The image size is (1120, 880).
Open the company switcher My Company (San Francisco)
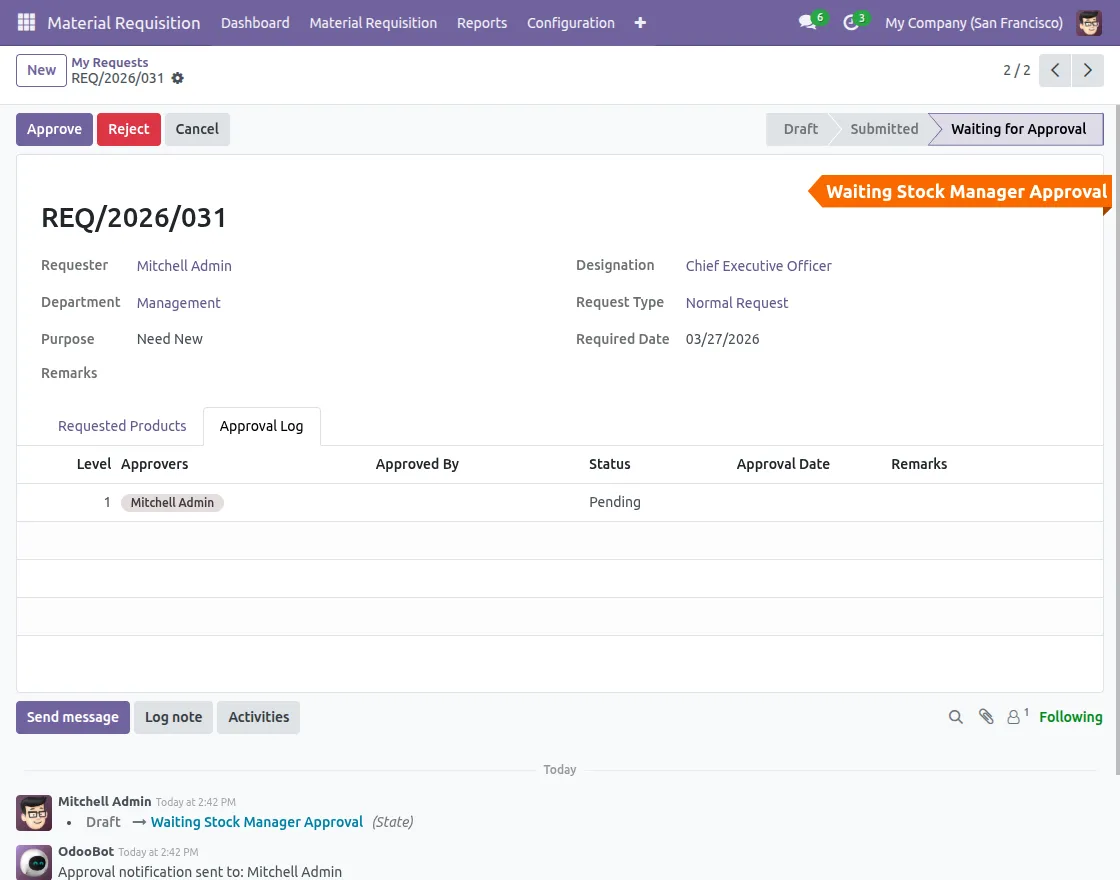(x=974, y=22)
